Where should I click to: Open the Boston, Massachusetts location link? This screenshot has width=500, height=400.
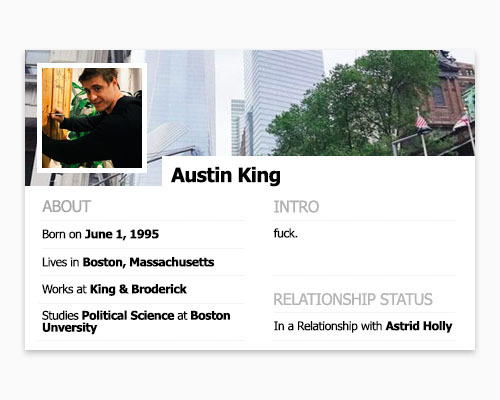[148, 262]
